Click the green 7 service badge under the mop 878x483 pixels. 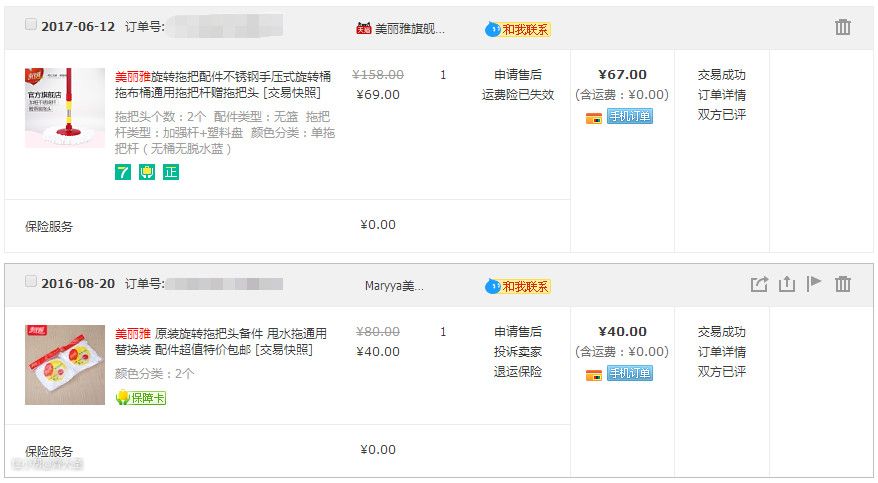(x=123, y=172)
